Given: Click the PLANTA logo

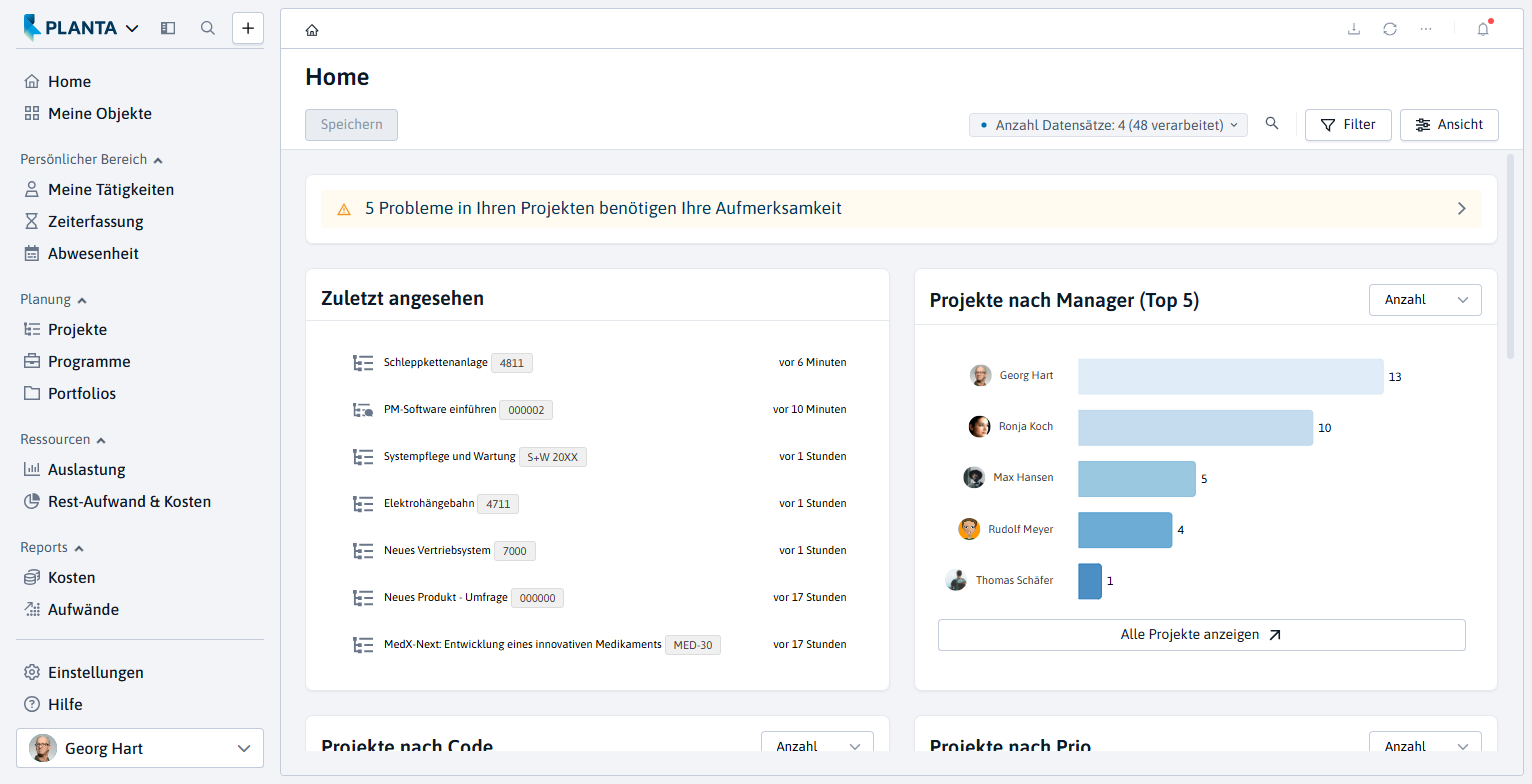Looking at the screenshot, I should pos(70,28).
